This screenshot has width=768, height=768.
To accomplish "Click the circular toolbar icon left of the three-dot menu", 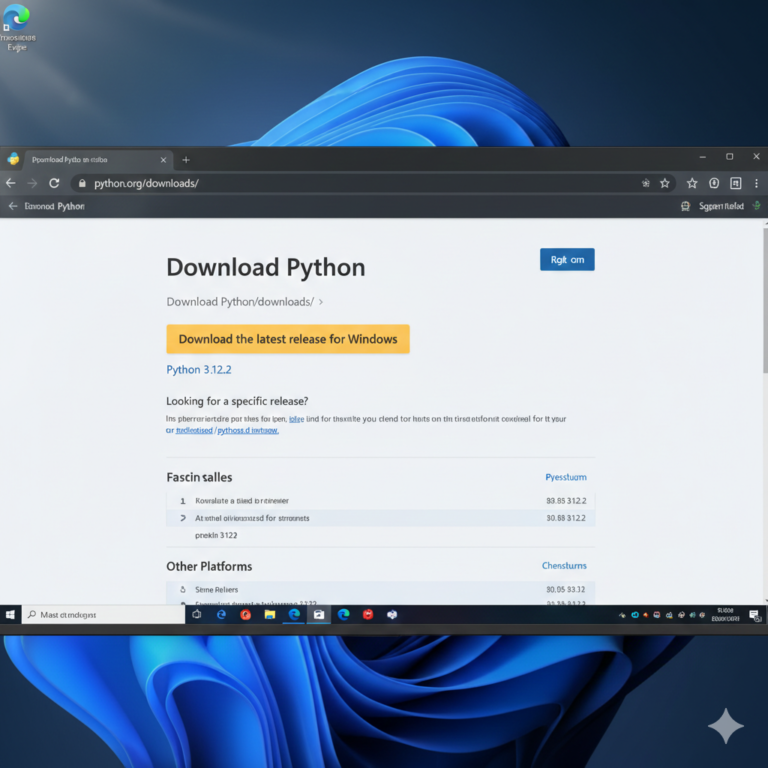I will (714, 183).
